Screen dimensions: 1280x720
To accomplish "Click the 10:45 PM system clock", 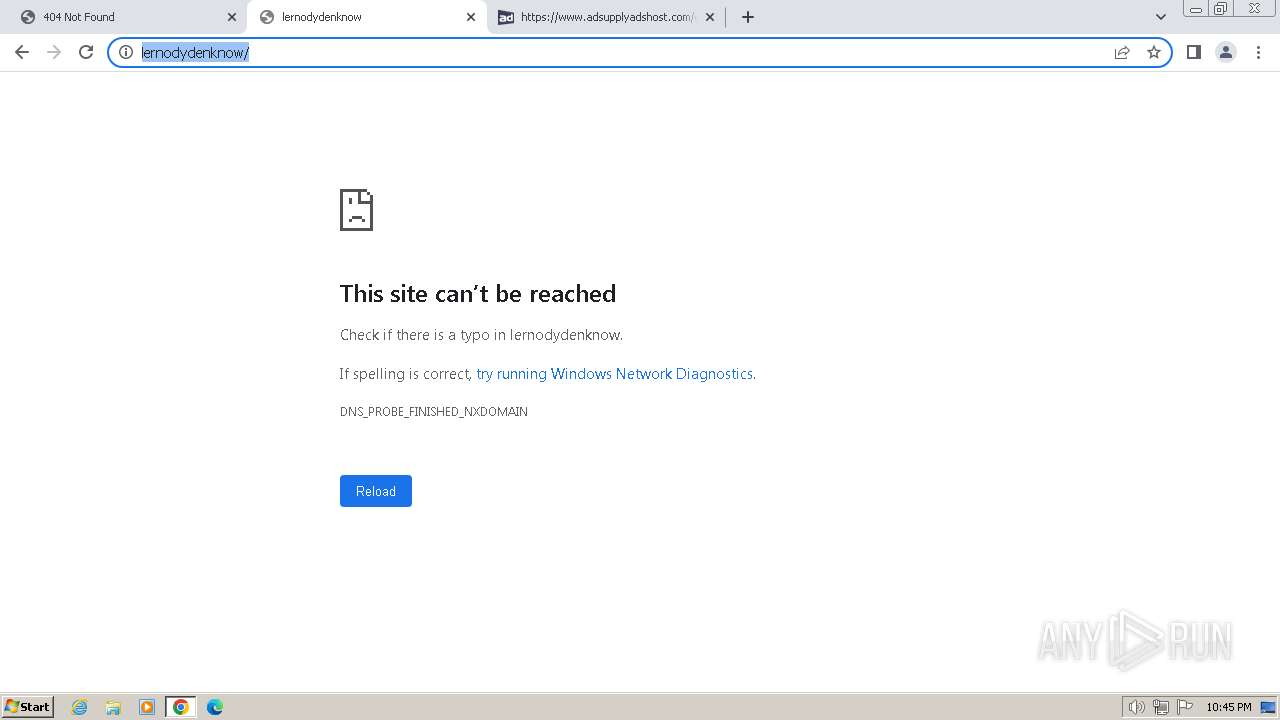I will point(1229,707).
